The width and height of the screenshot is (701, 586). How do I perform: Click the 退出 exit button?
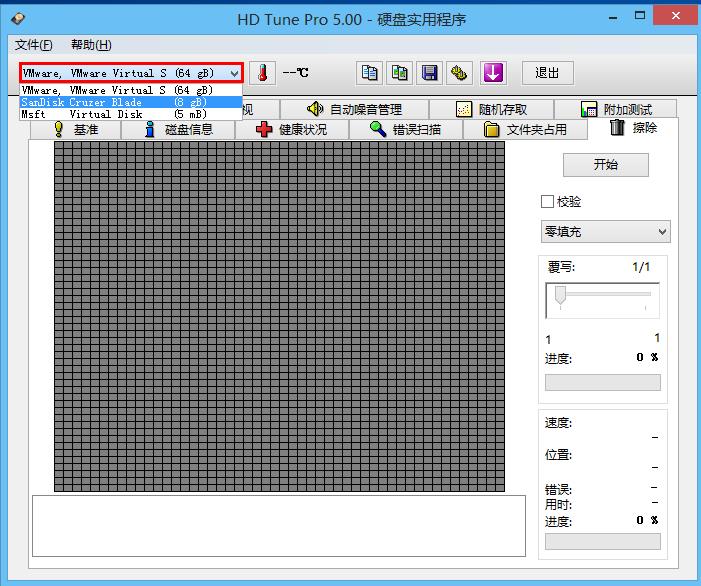(548, 73)
